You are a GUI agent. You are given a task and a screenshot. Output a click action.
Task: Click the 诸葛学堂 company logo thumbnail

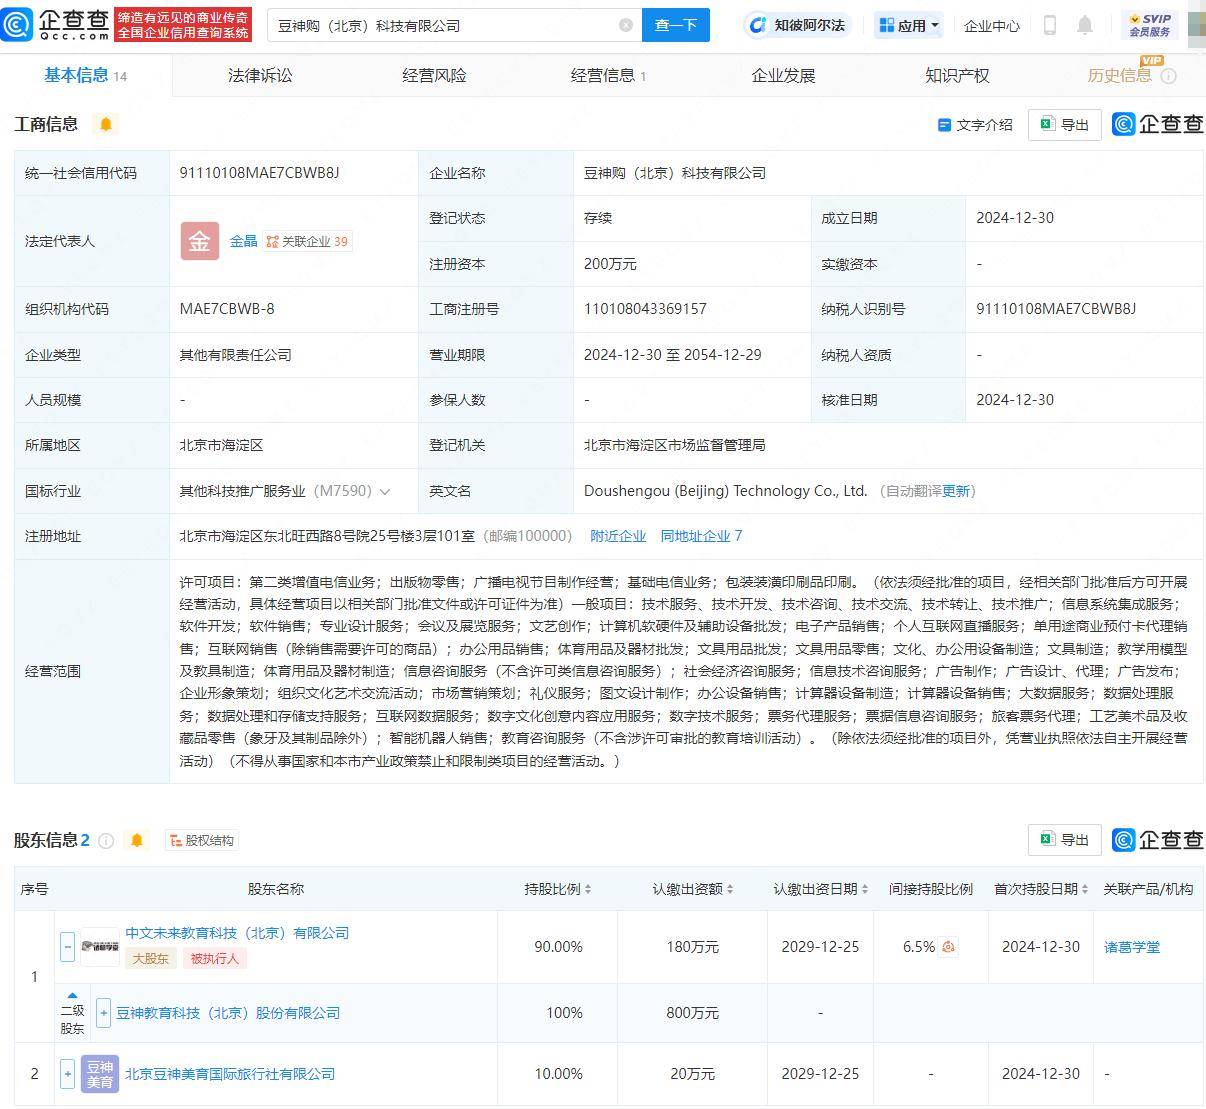coord(100,946)
